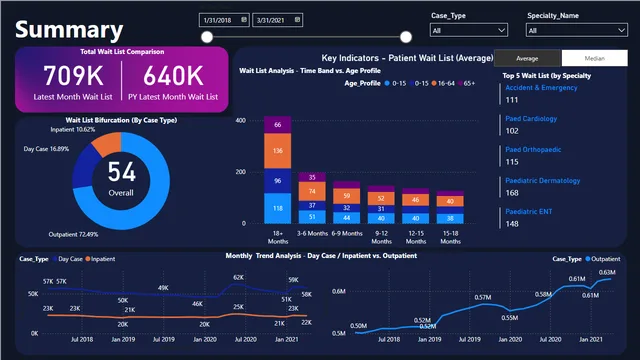Click the light blue 0-15 legend marker
This screenshot has height=360, width=640.
pos(387,83)
